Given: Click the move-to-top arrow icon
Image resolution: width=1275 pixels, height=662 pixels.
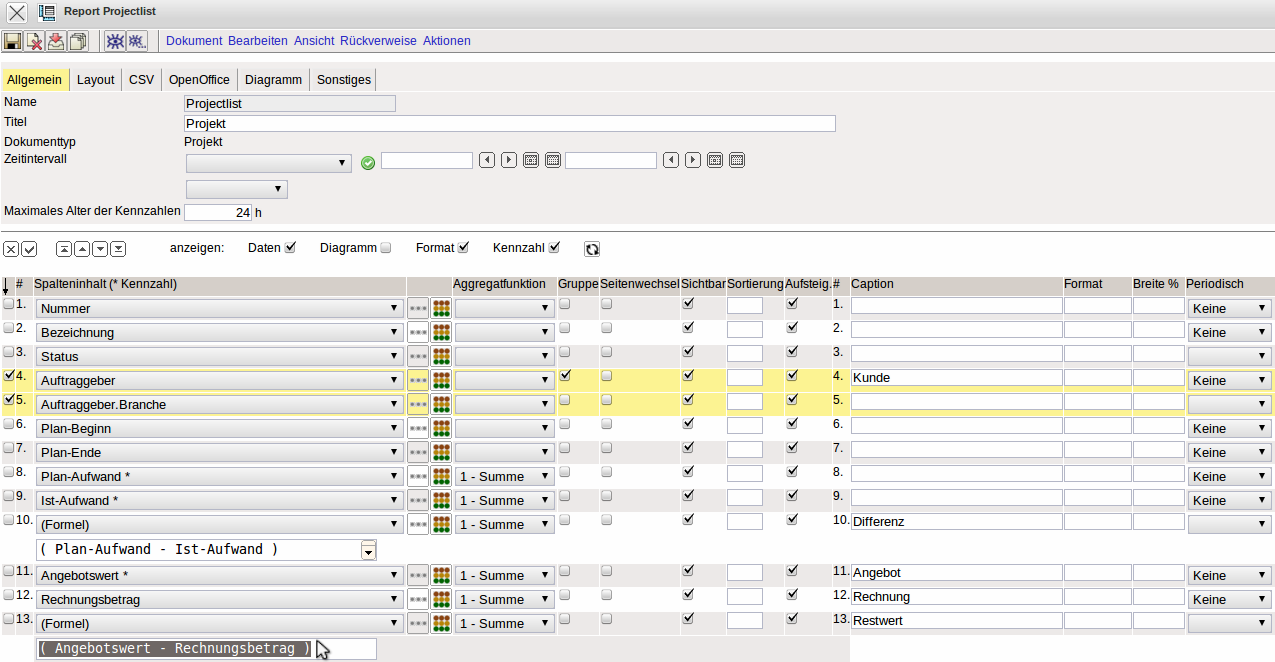Looking at the screenshot, I should point(64,249).
